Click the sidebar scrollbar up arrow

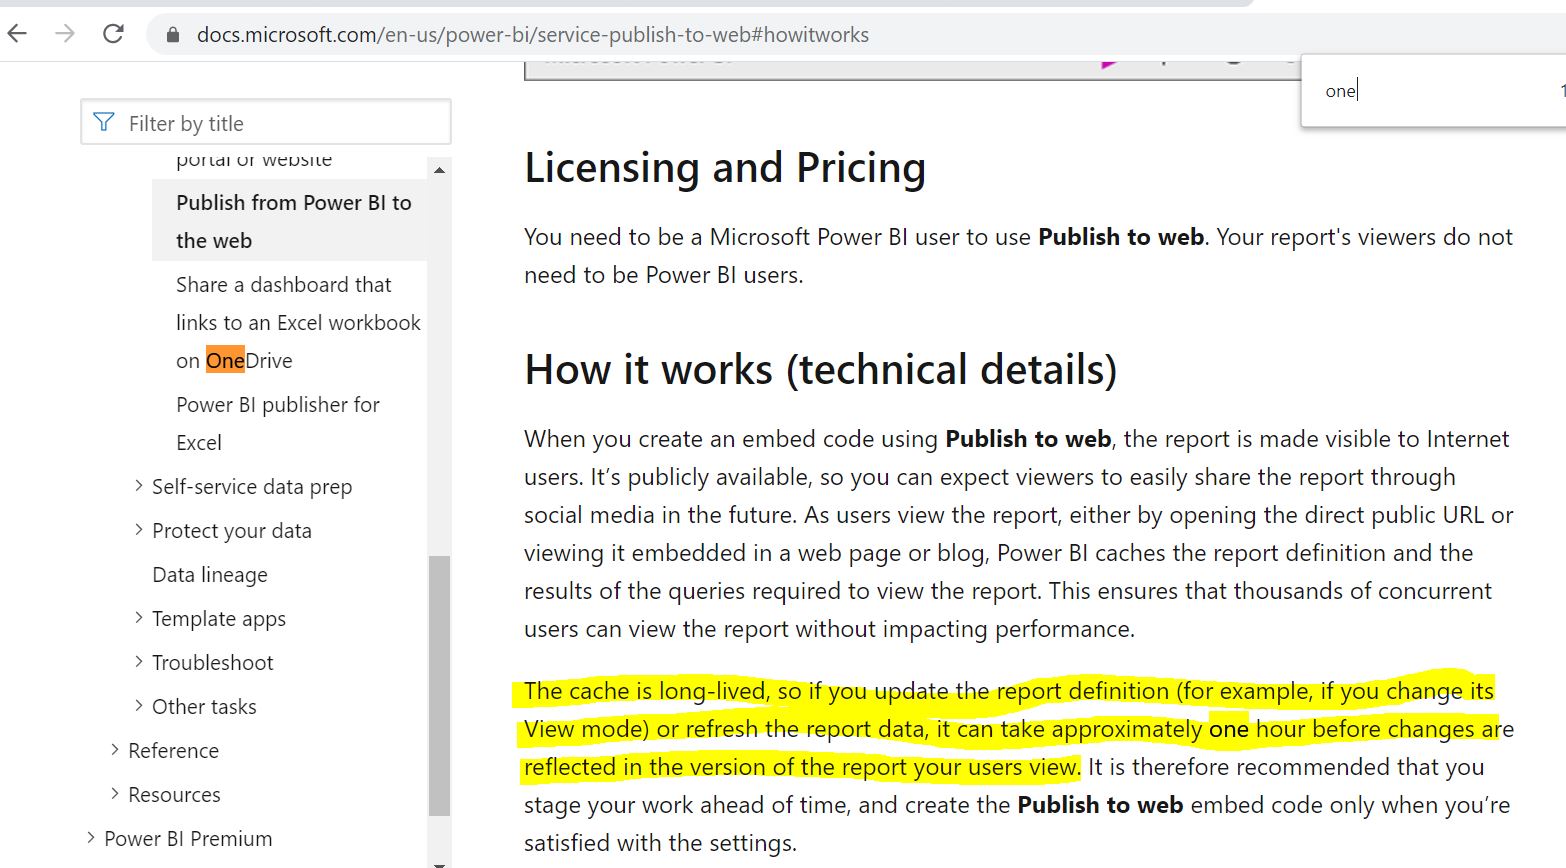coord(439,170)
